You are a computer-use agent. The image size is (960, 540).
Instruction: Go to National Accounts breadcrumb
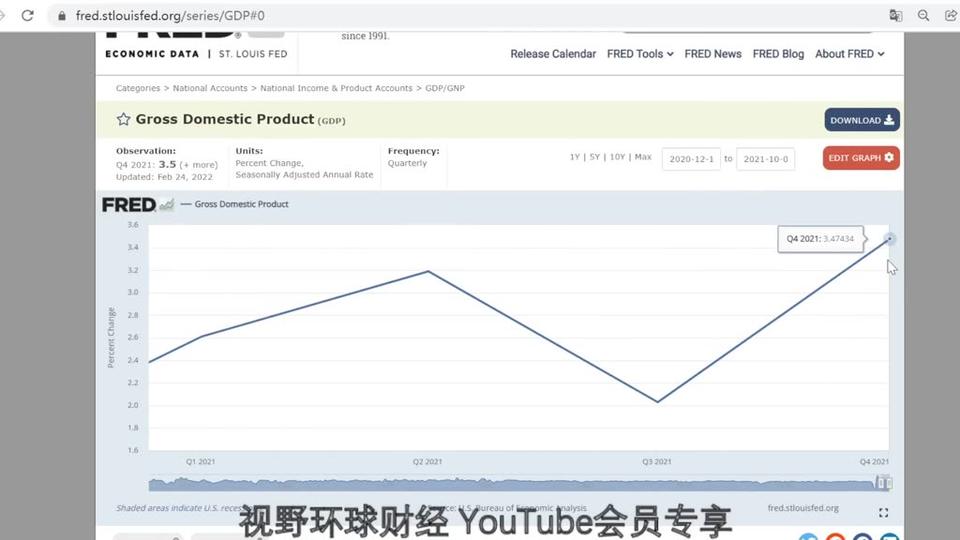coord(210,88)
